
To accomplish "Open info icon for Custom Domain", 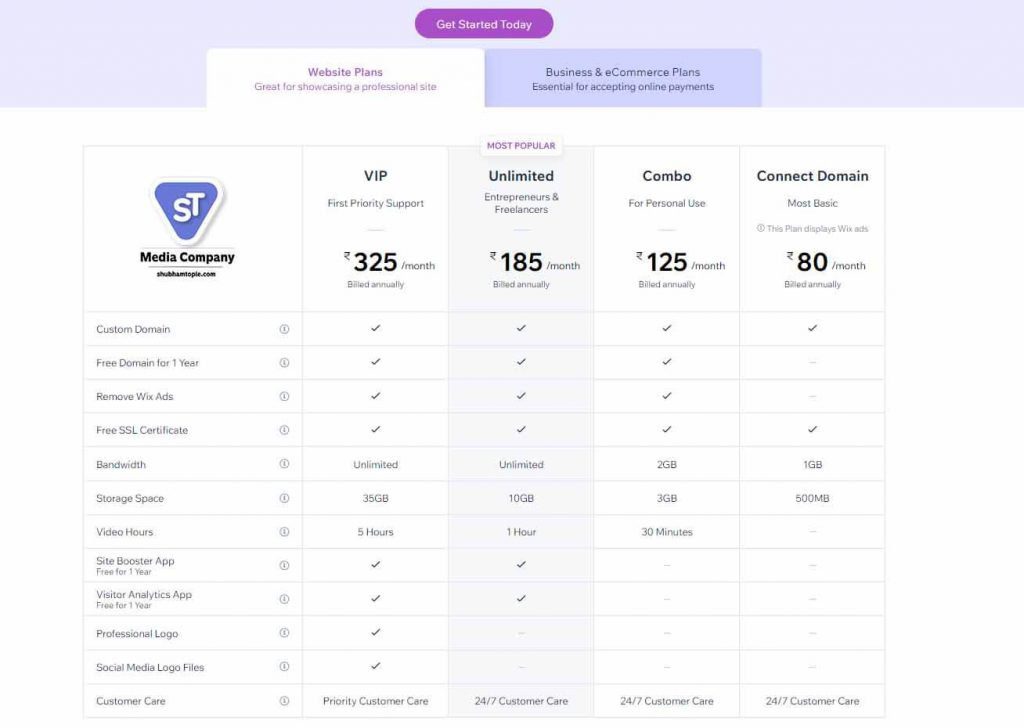I will point(284,329).
